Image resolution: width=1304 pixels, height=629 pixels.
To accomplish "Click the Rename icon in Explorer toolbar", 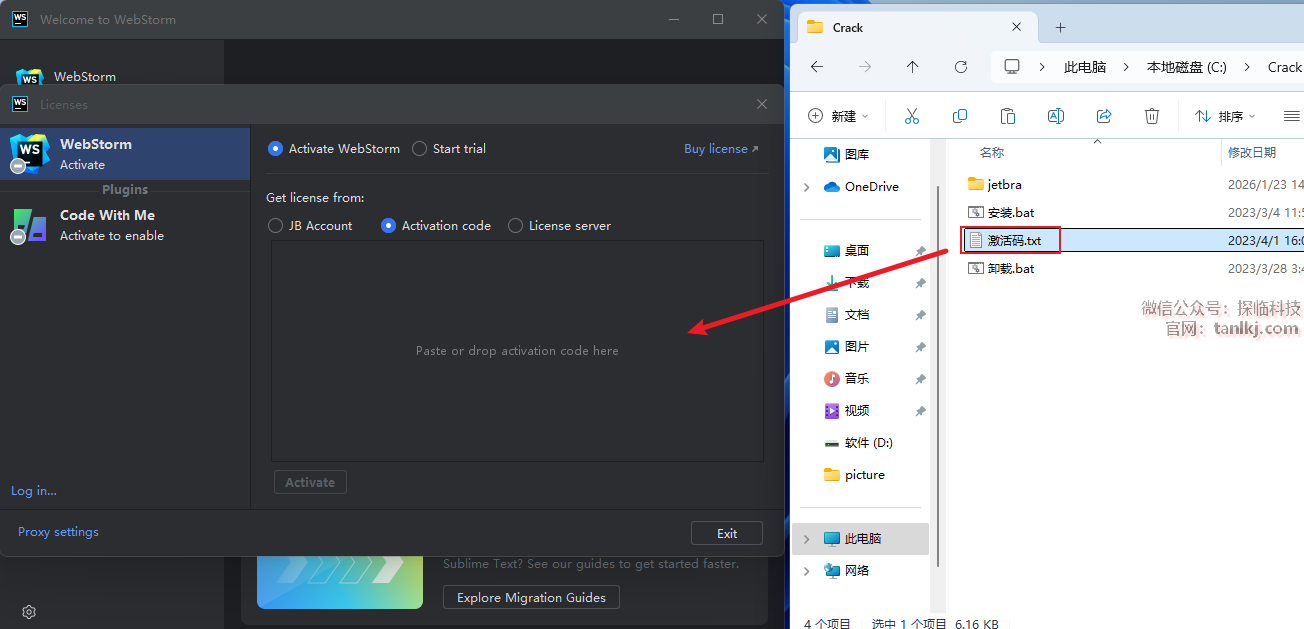I will [x=1055, y=116].
